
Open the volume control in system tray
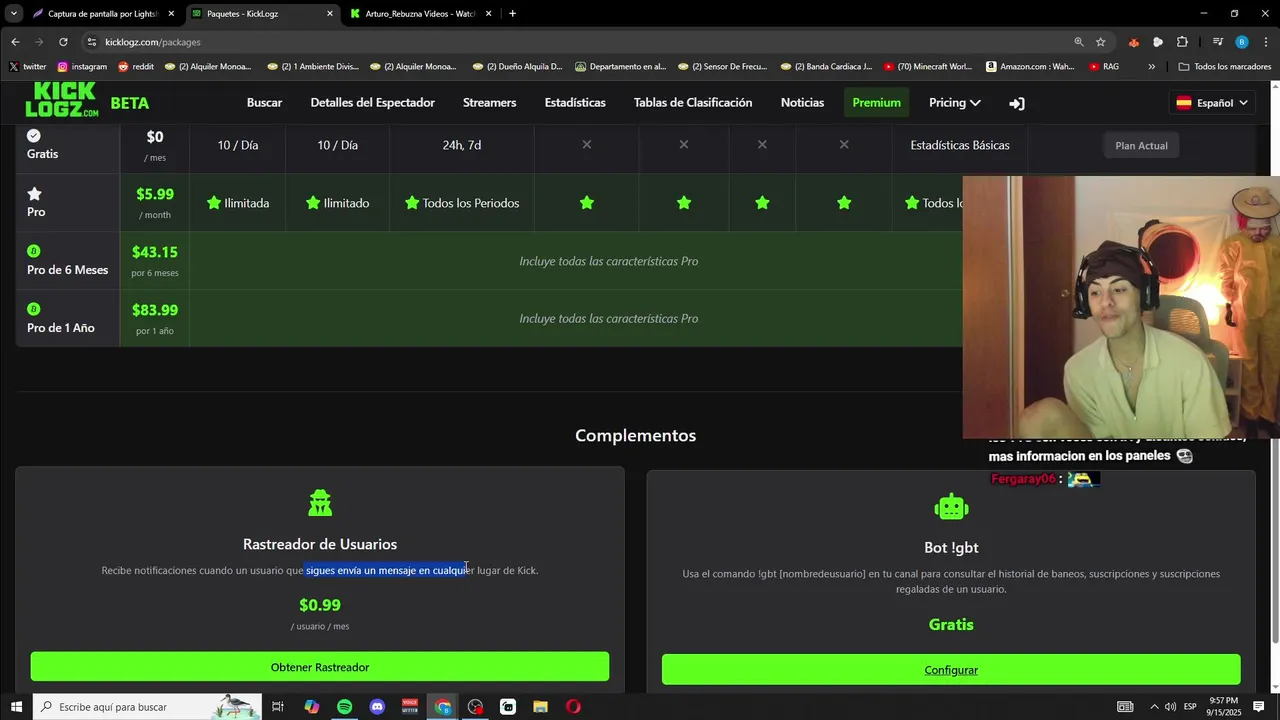tap(1171, 707)
